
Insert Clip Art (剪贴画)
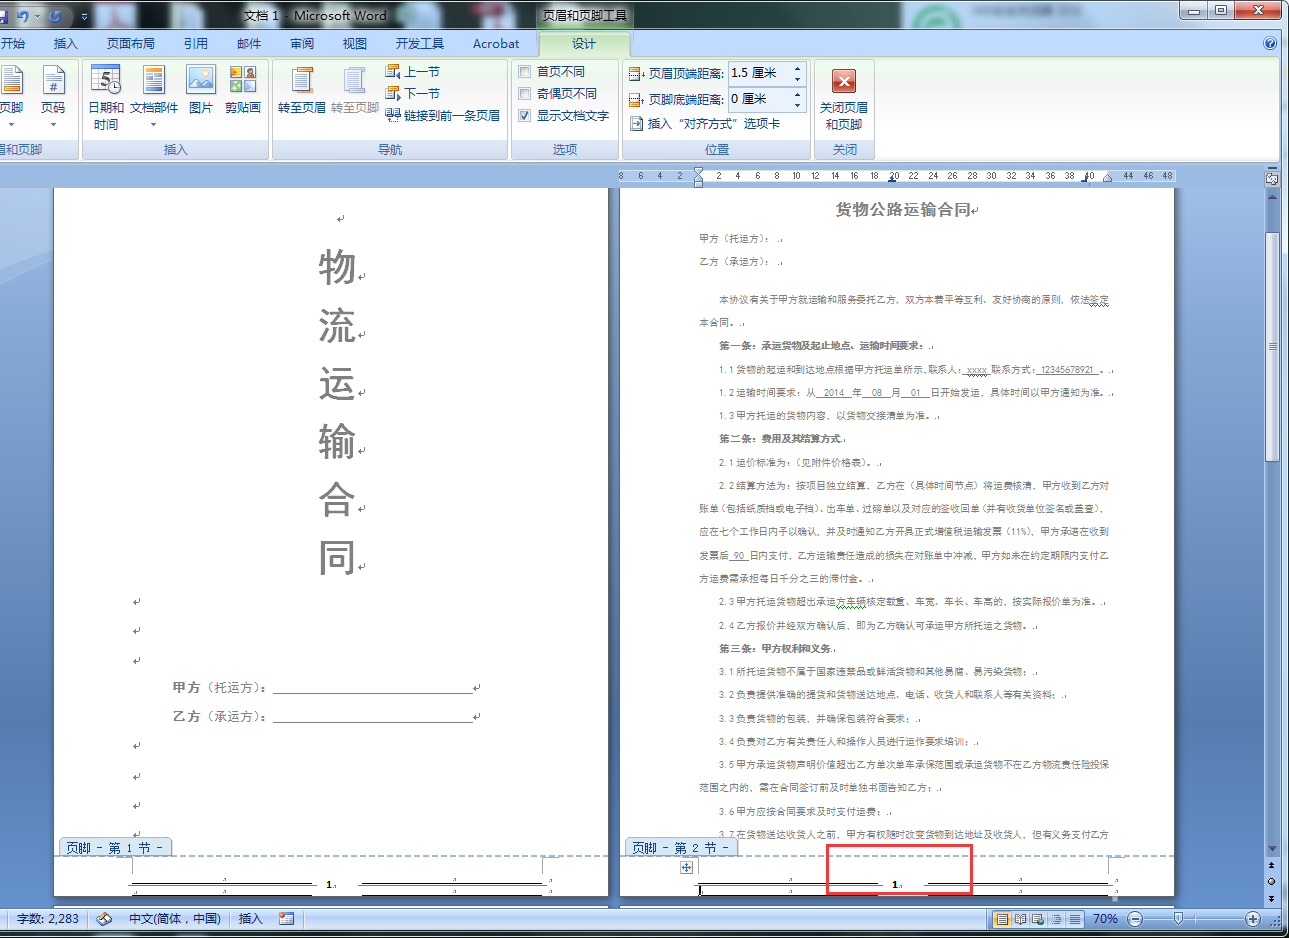pos(242,90)
